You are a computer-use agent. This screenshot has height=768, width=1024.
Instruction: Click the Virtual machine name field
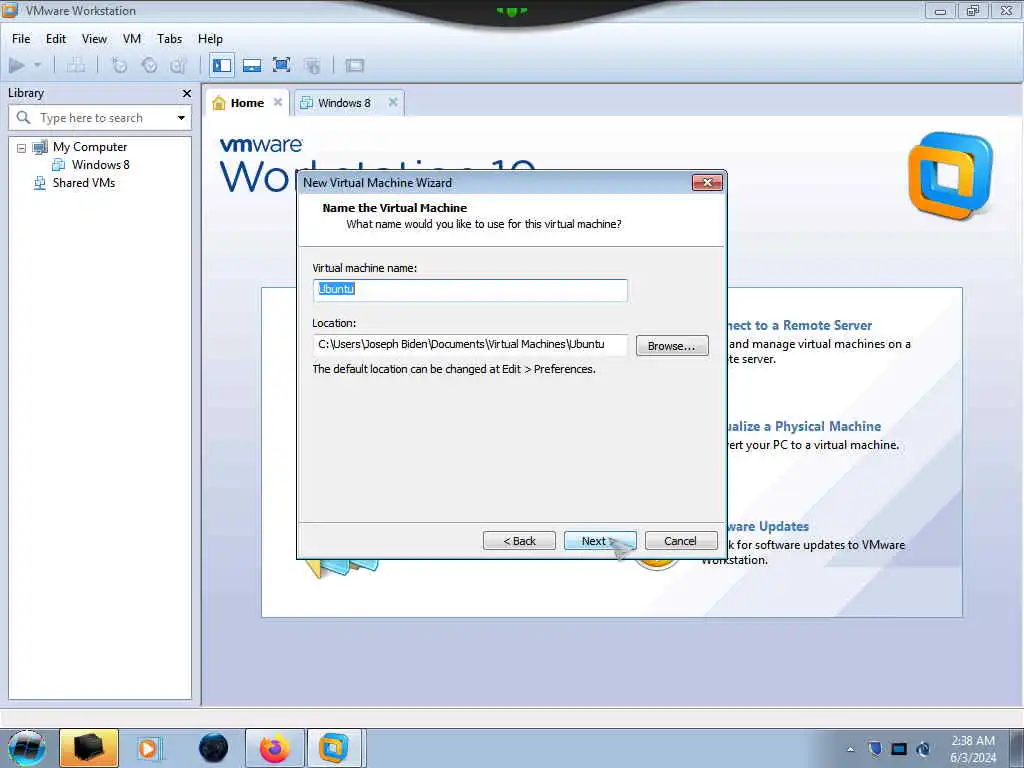470,290
